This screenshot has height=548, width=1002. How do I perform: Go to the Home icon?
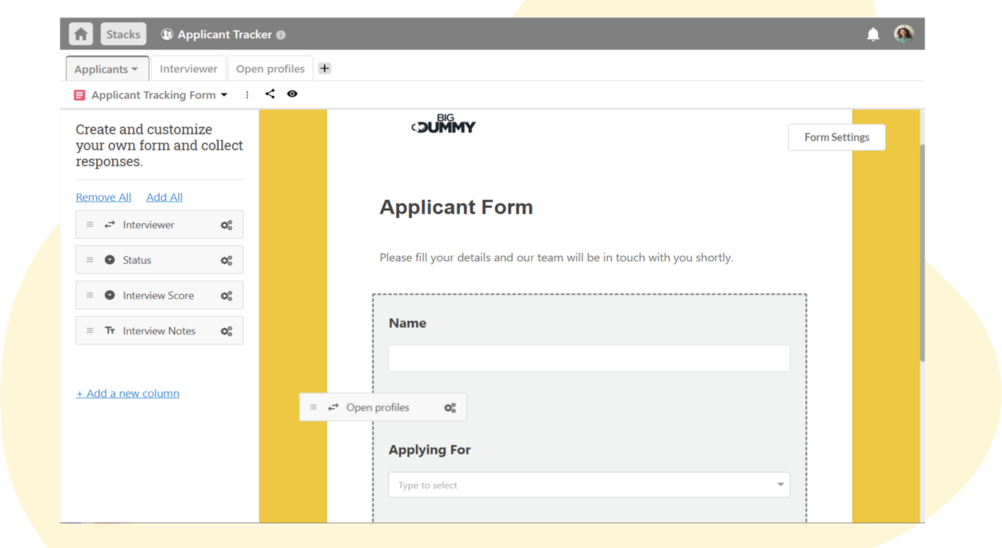pos(81,34)
